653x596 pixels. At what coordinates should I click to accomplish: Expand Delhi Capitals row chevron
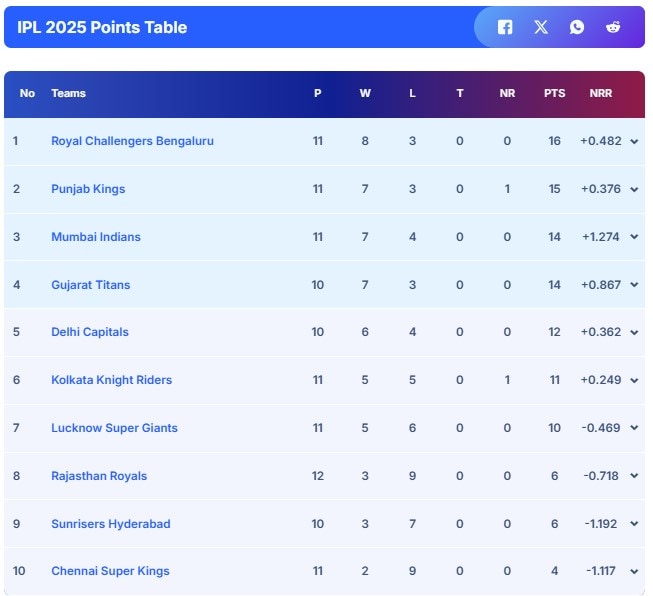tap(634, 333)
